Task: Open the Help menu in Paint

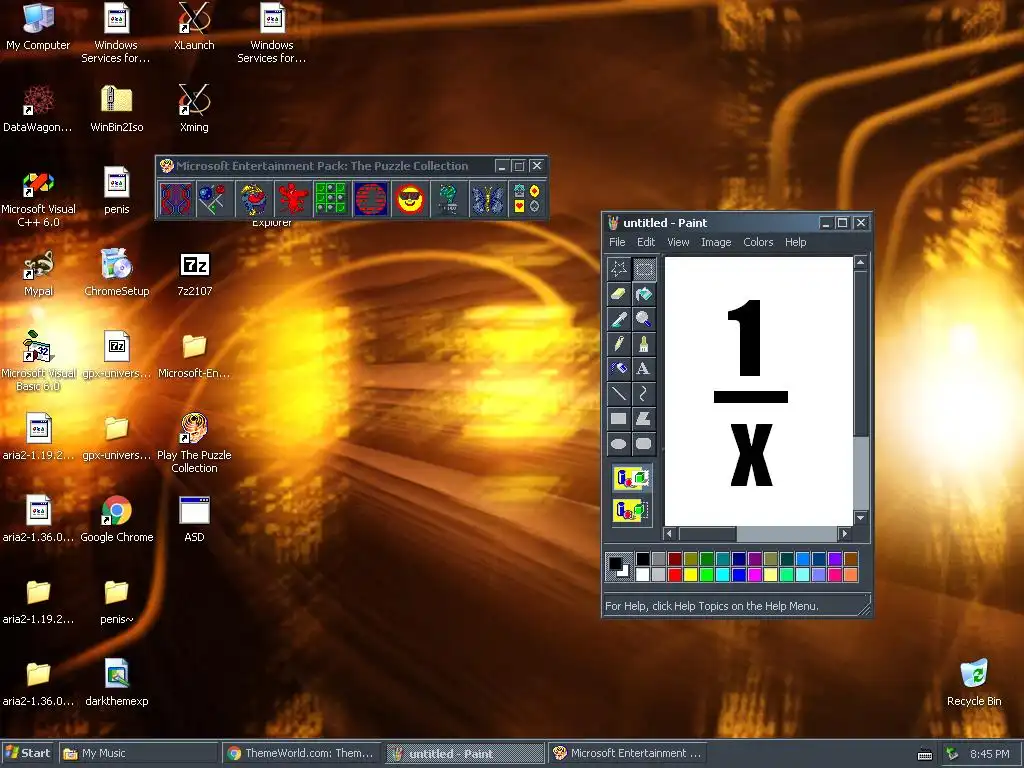Action: 795,242
